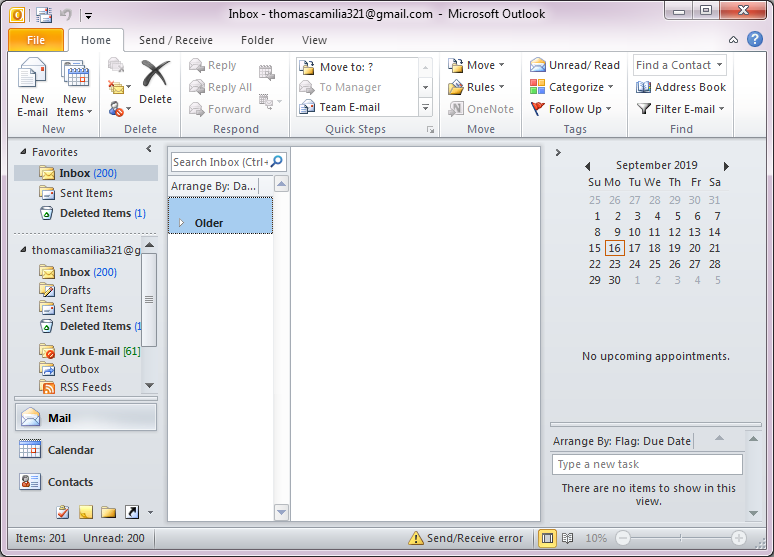Open the Categorize color menu

[572, 87]
